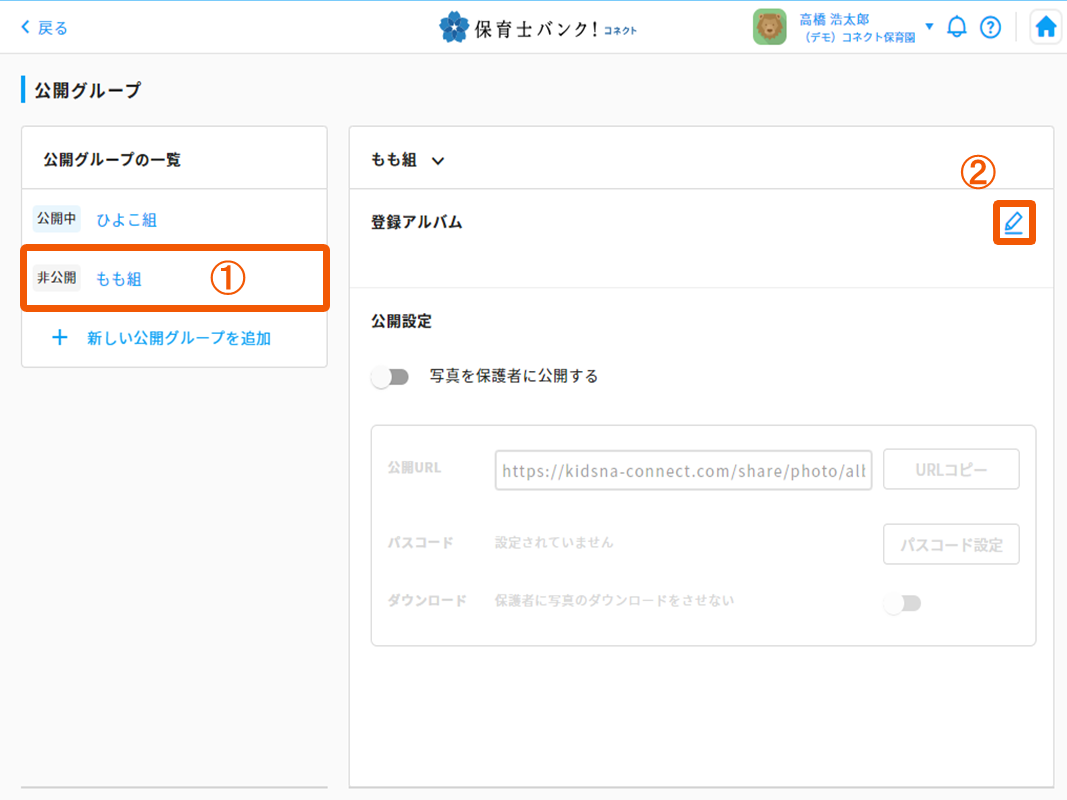Click the 保育士バンク! logo
The width and height of the screenshot is (1067, 800).
click(x=537, y=28)
